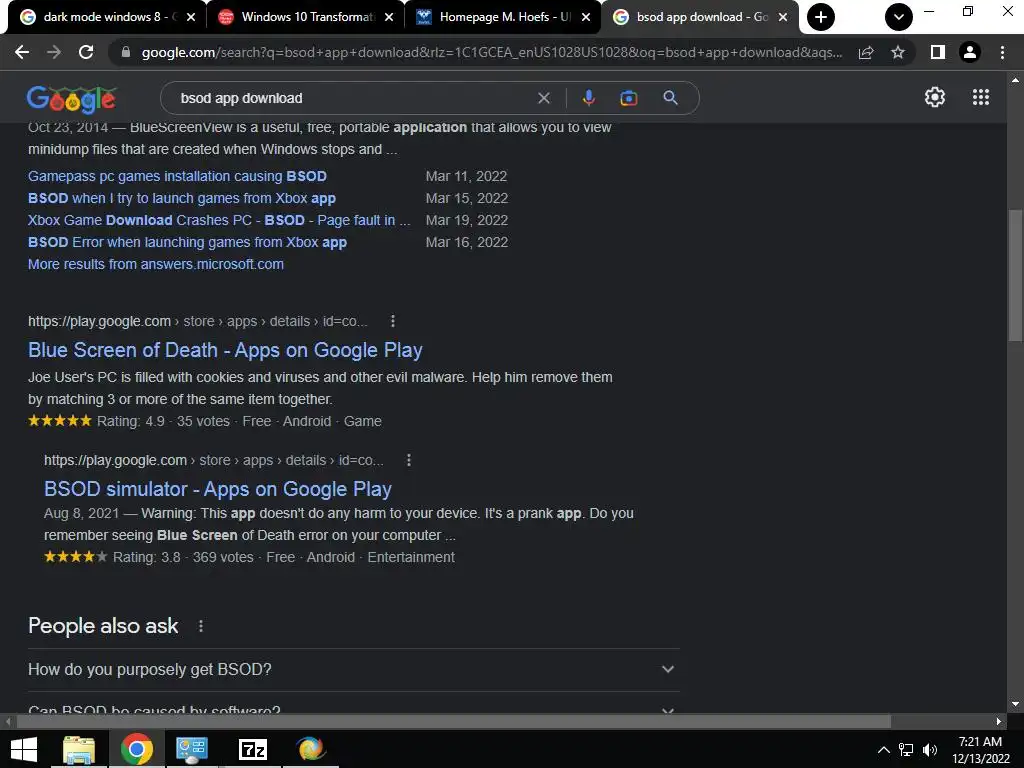The width and height of the screenshot is (1024, 768).
Task: Open Xbox Game Download Crashes PC link
Action: [x=219, y=220]
